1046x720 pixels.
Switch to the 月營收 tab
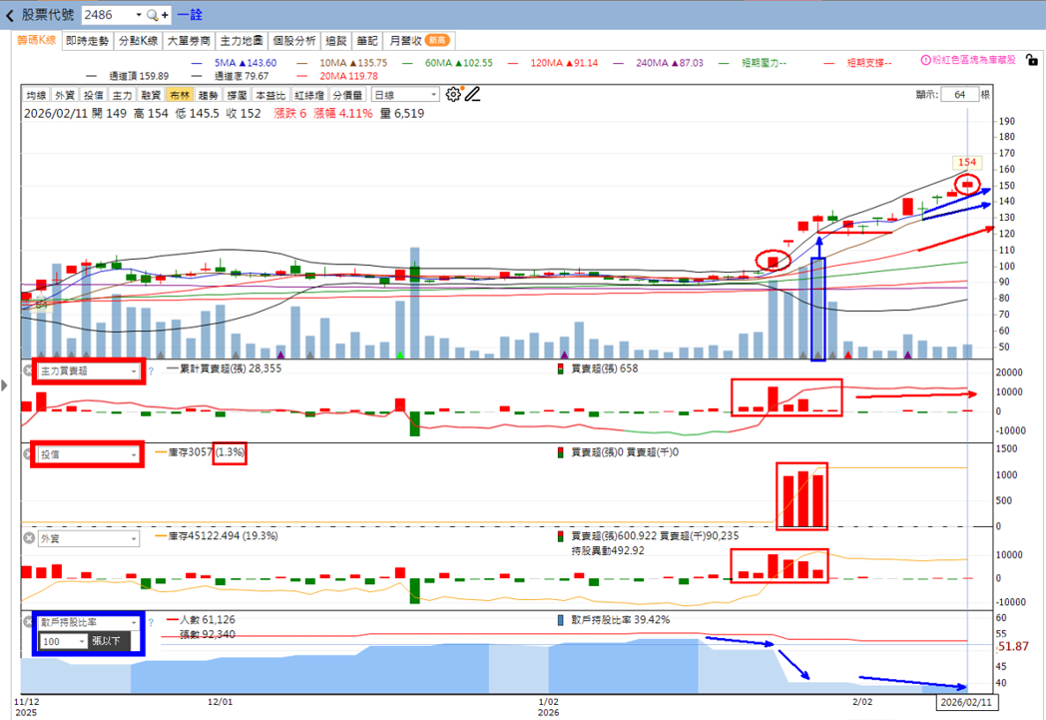[x=420, y=41]
